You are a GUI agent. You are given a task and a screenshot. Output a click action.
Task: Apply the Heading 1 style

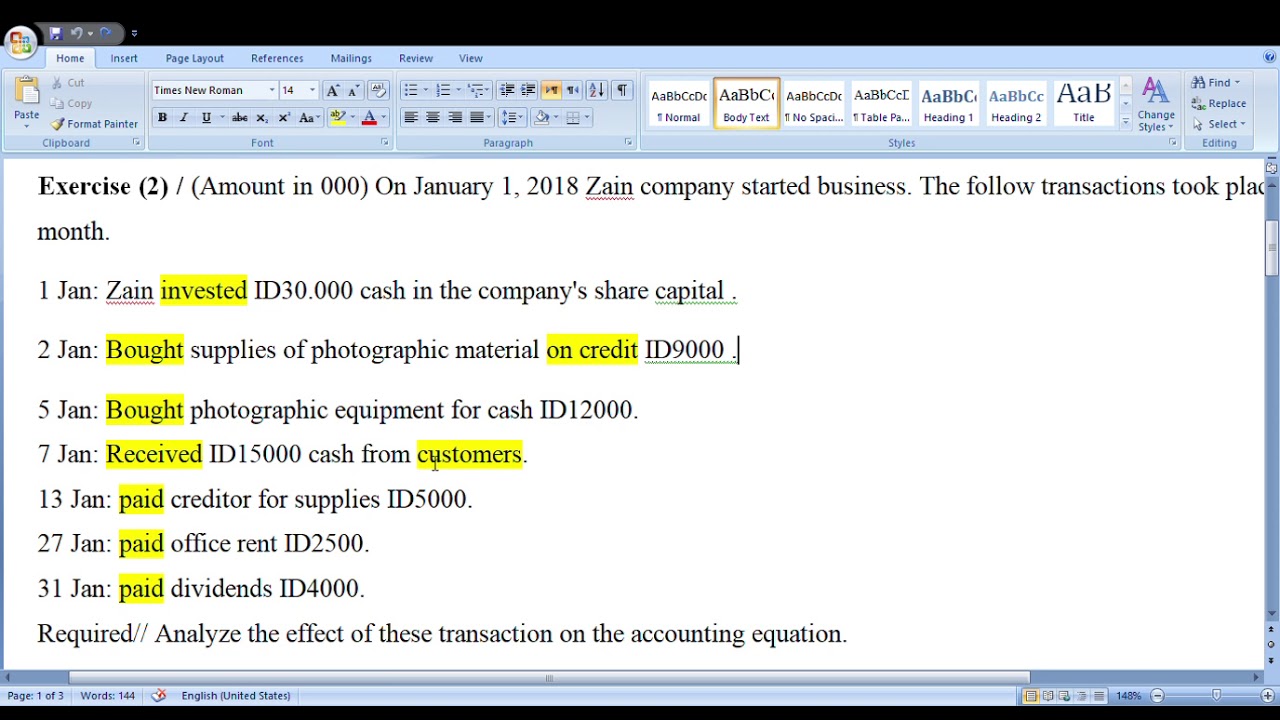[x=948, y=103]
